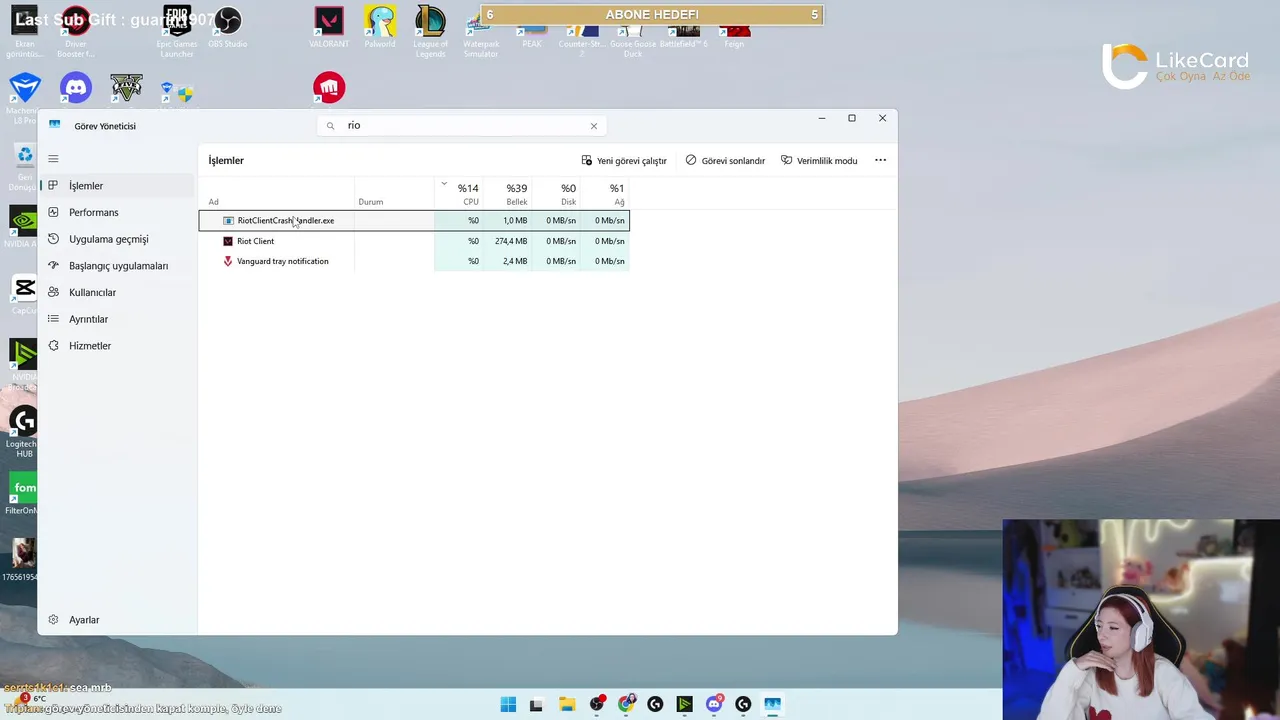1280x720 pixels.
Task: Switch to OBS Studio in the taskbar
Action: click(597, 705)
